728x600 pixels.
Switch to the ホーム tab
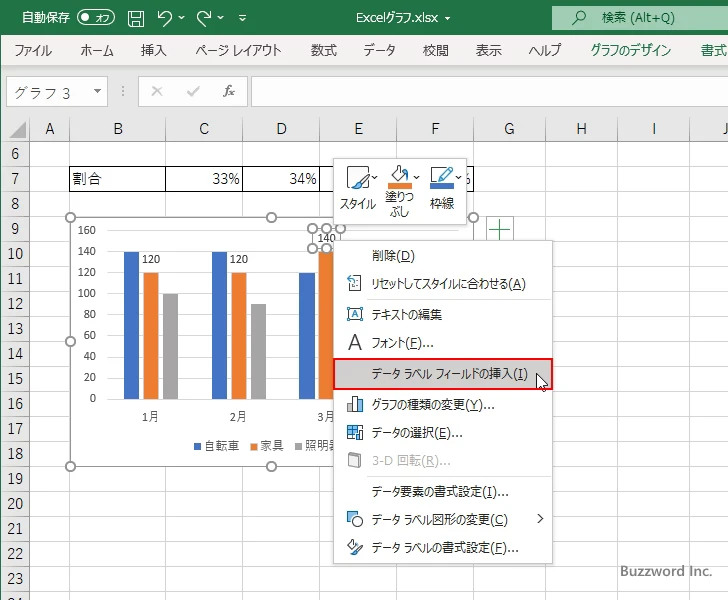(x=97, y=50)
